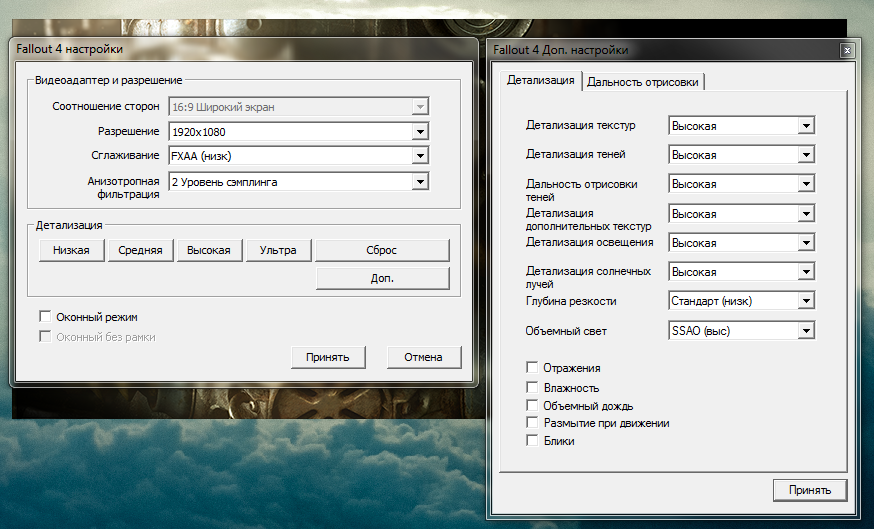Click the Отмена button
The image size is (874, 529).
[x=423, y=357]
